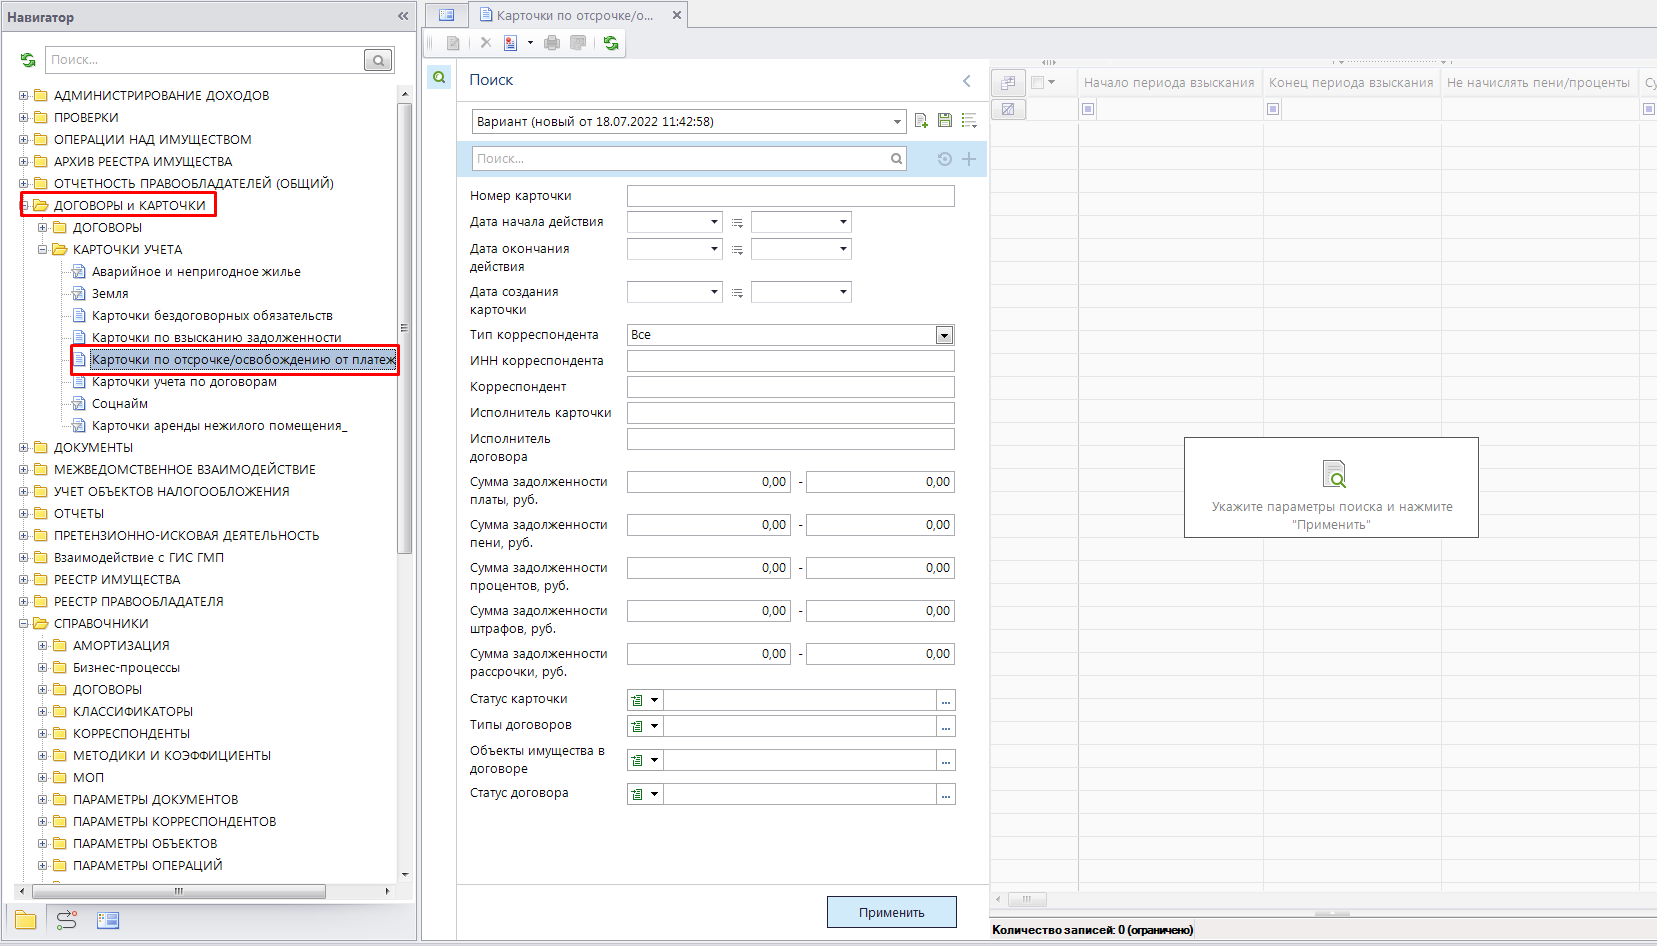Save the search variant with floppy icon
Screen dimensions: 1657x946
(x=945, y=121)
